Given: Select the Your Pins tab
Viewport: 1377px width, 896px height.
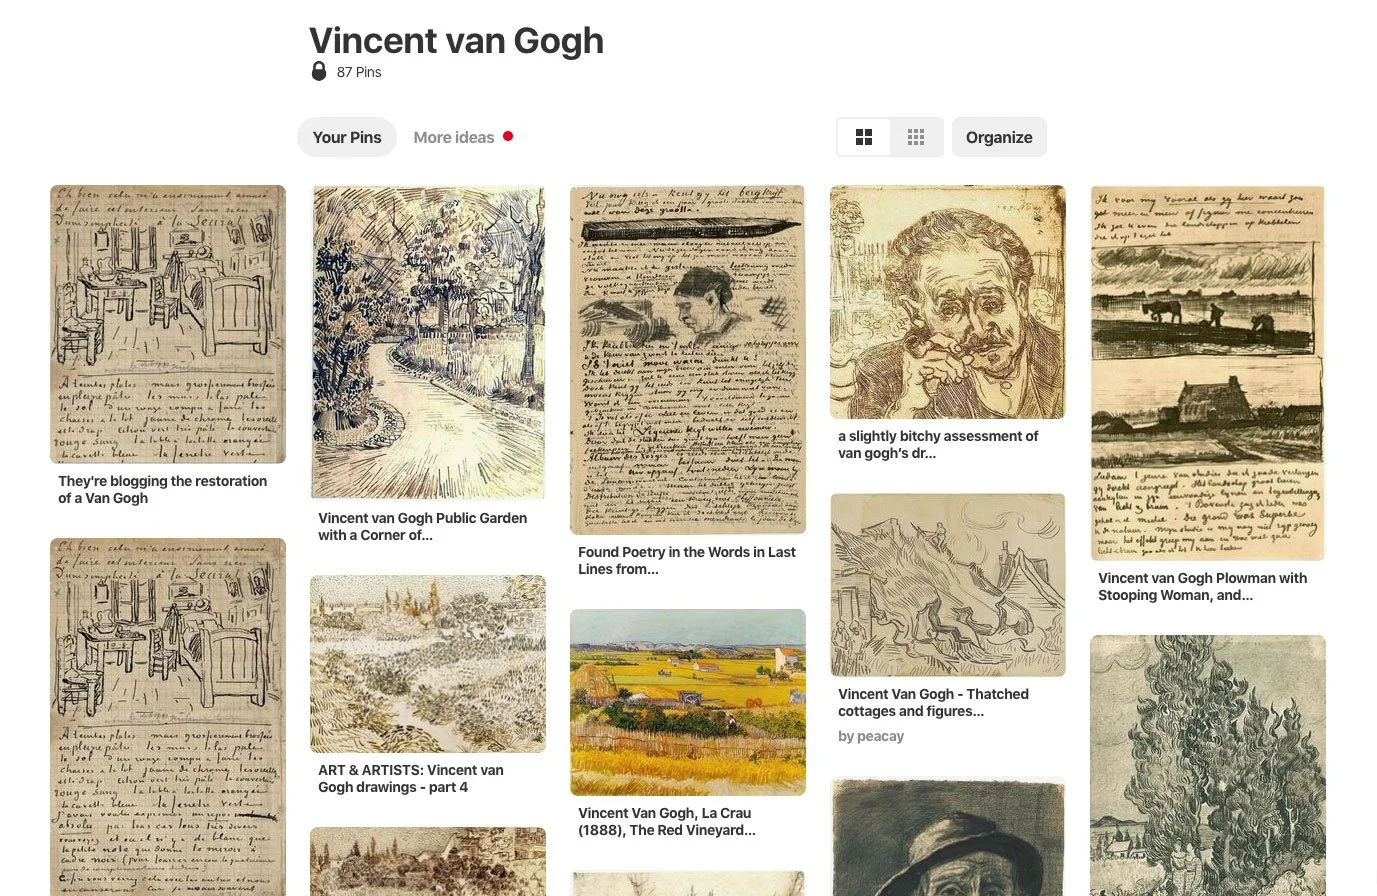Looking at the screenshot, I should tap(347, 138).
